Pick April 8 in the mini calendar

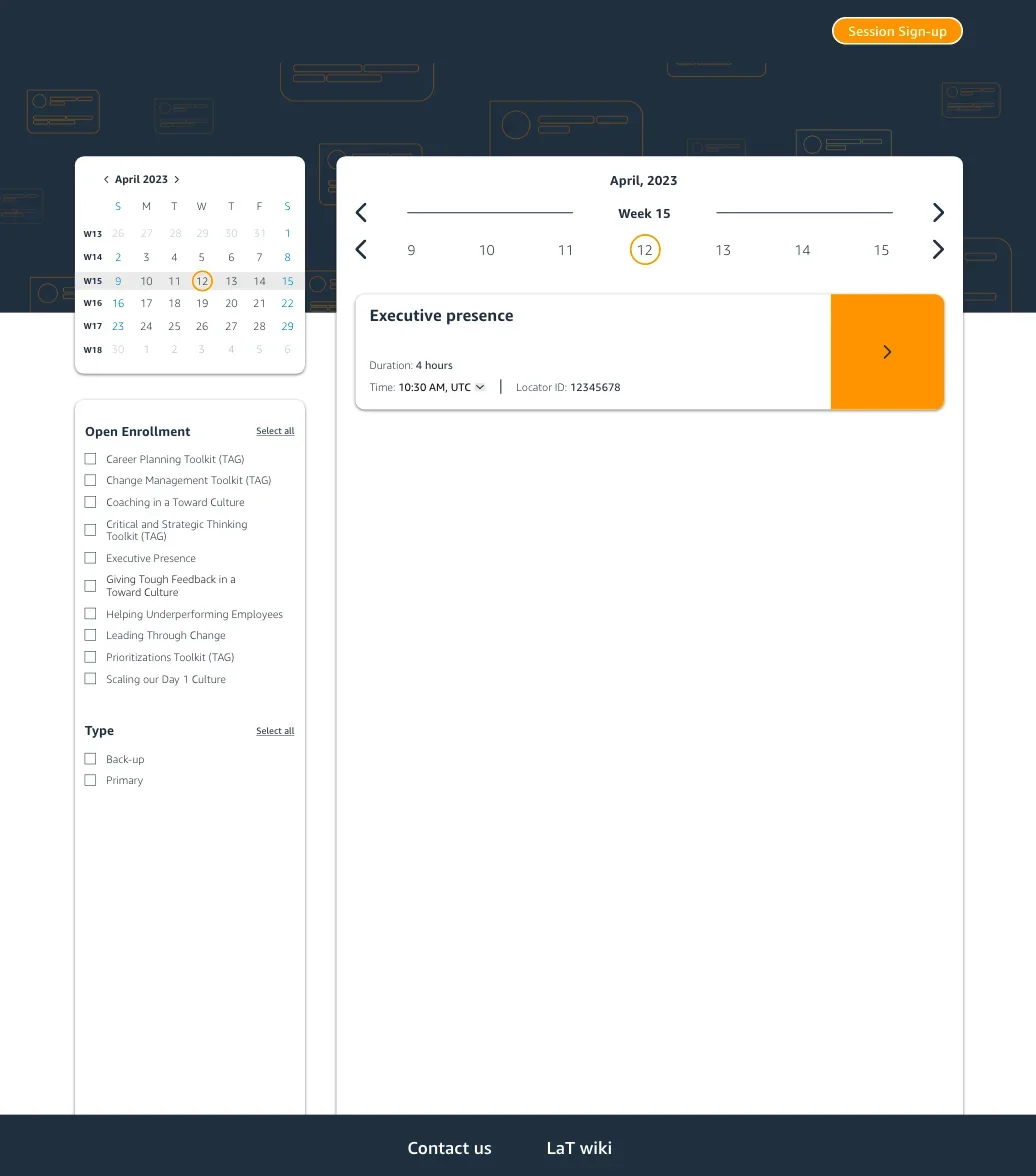click(287, 257)
